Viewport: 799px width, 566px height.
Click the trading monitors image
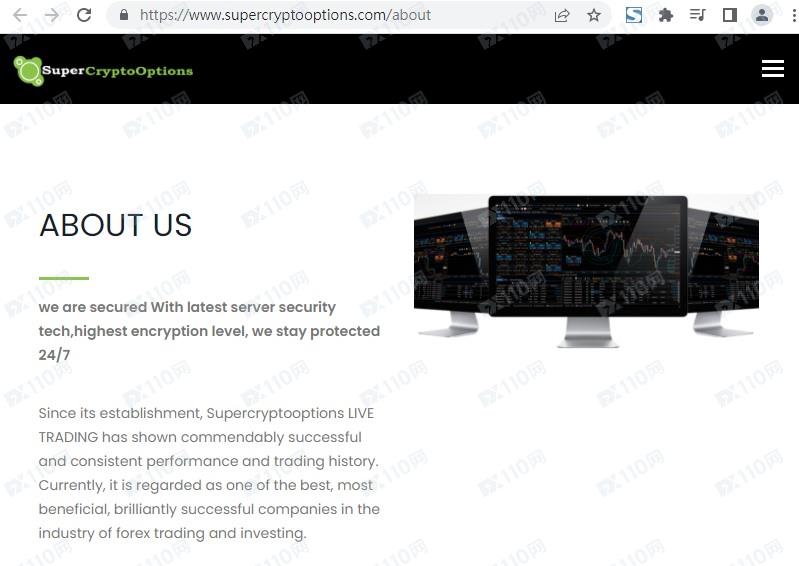pyautogui.click(x=586, y=271)
